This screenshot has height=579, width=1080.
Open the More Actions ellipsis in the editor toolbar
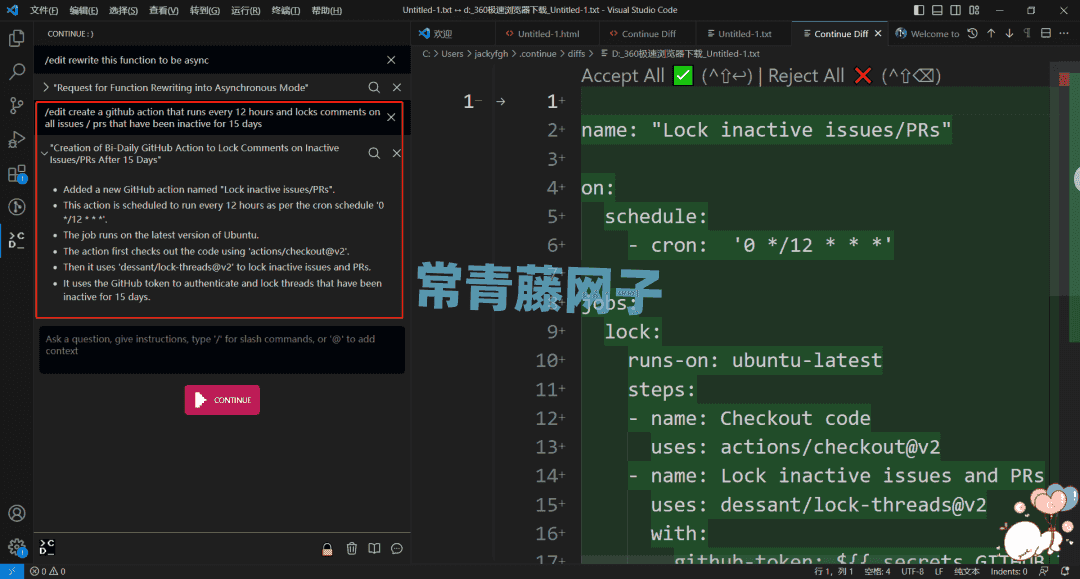coord(1064,33)
